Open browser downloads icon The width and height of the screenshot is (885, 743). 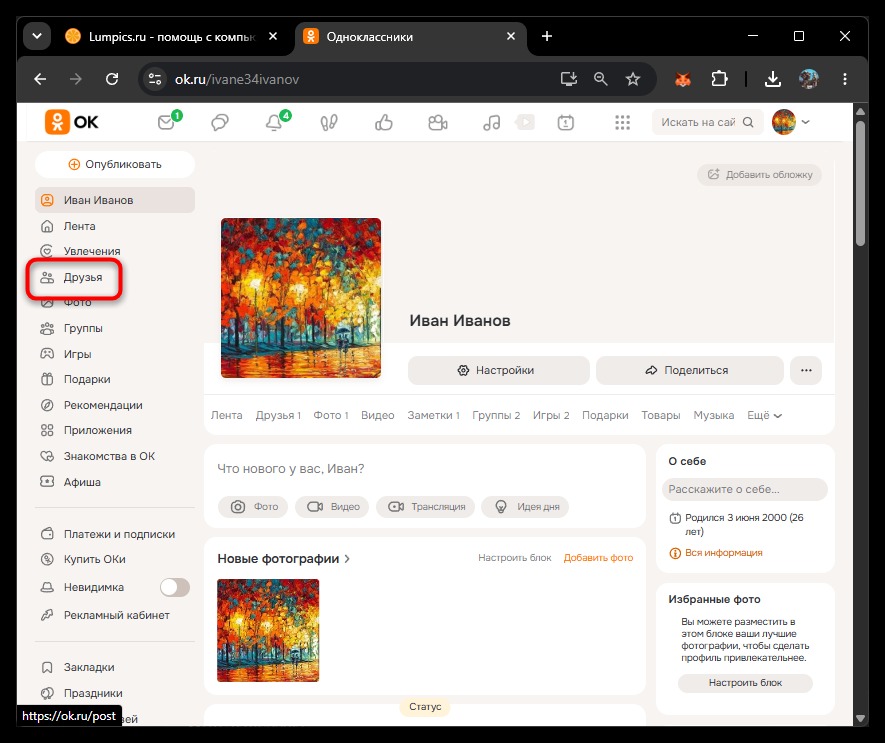pyautogui.click(x=773, y=79)
